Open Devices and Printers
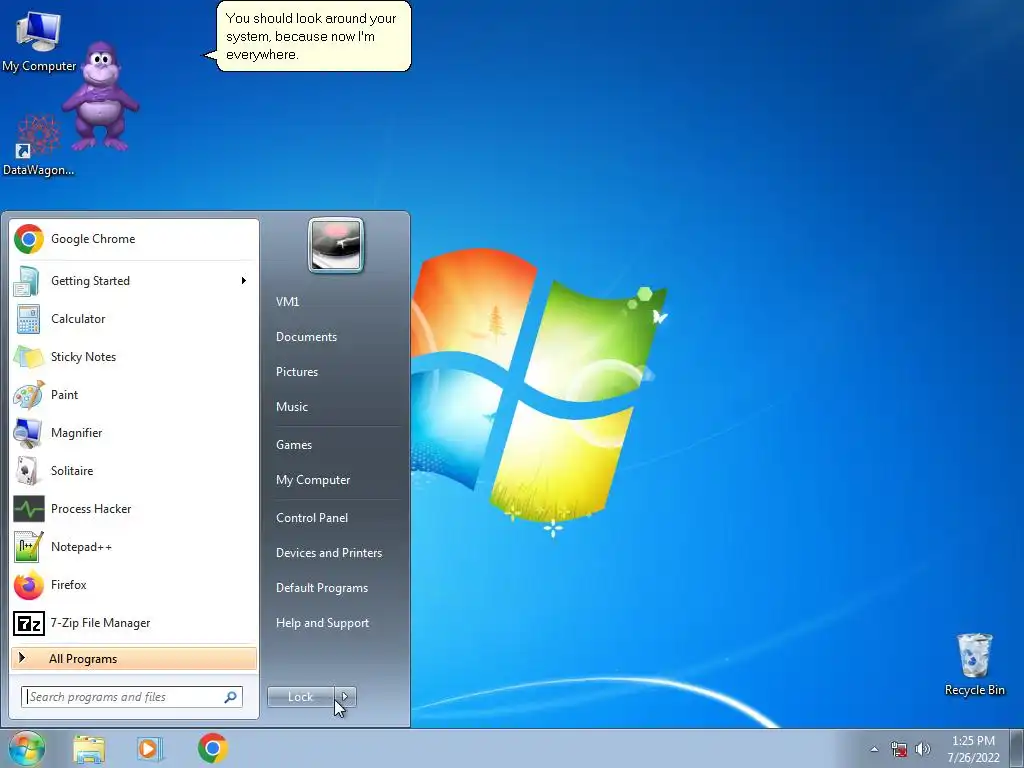 (x=328, y=553)
